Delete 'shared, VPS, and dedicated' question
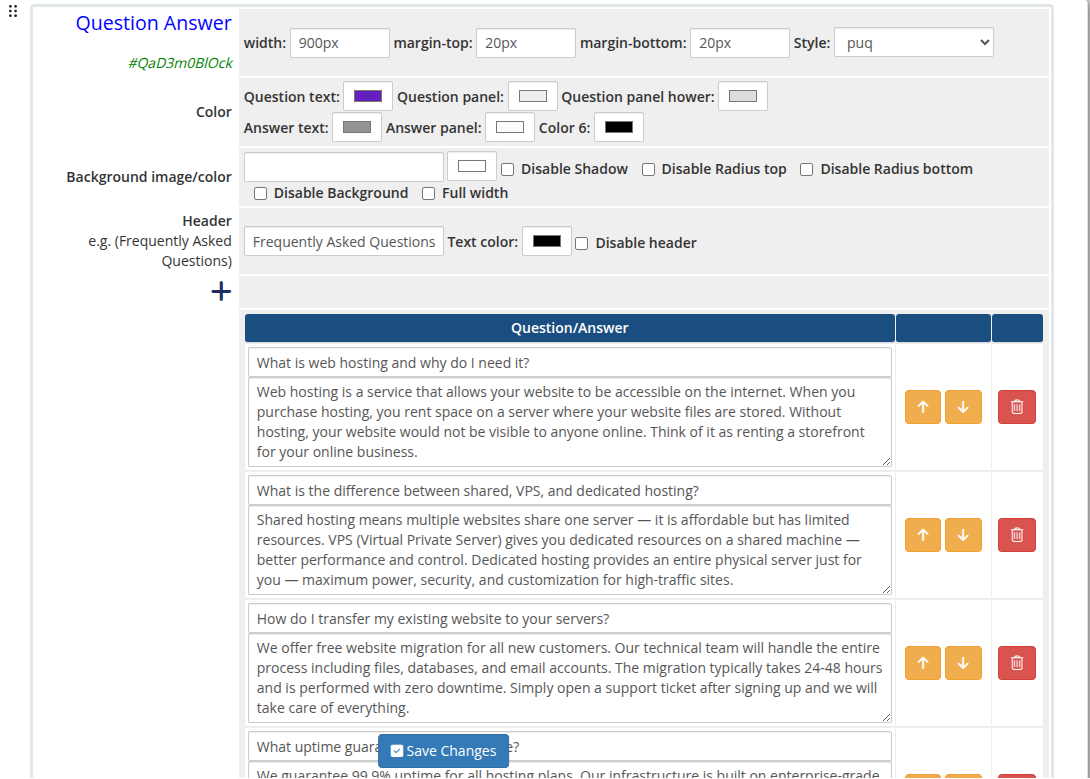Viewport: 1090px width, 779px height. (1017, 535)
